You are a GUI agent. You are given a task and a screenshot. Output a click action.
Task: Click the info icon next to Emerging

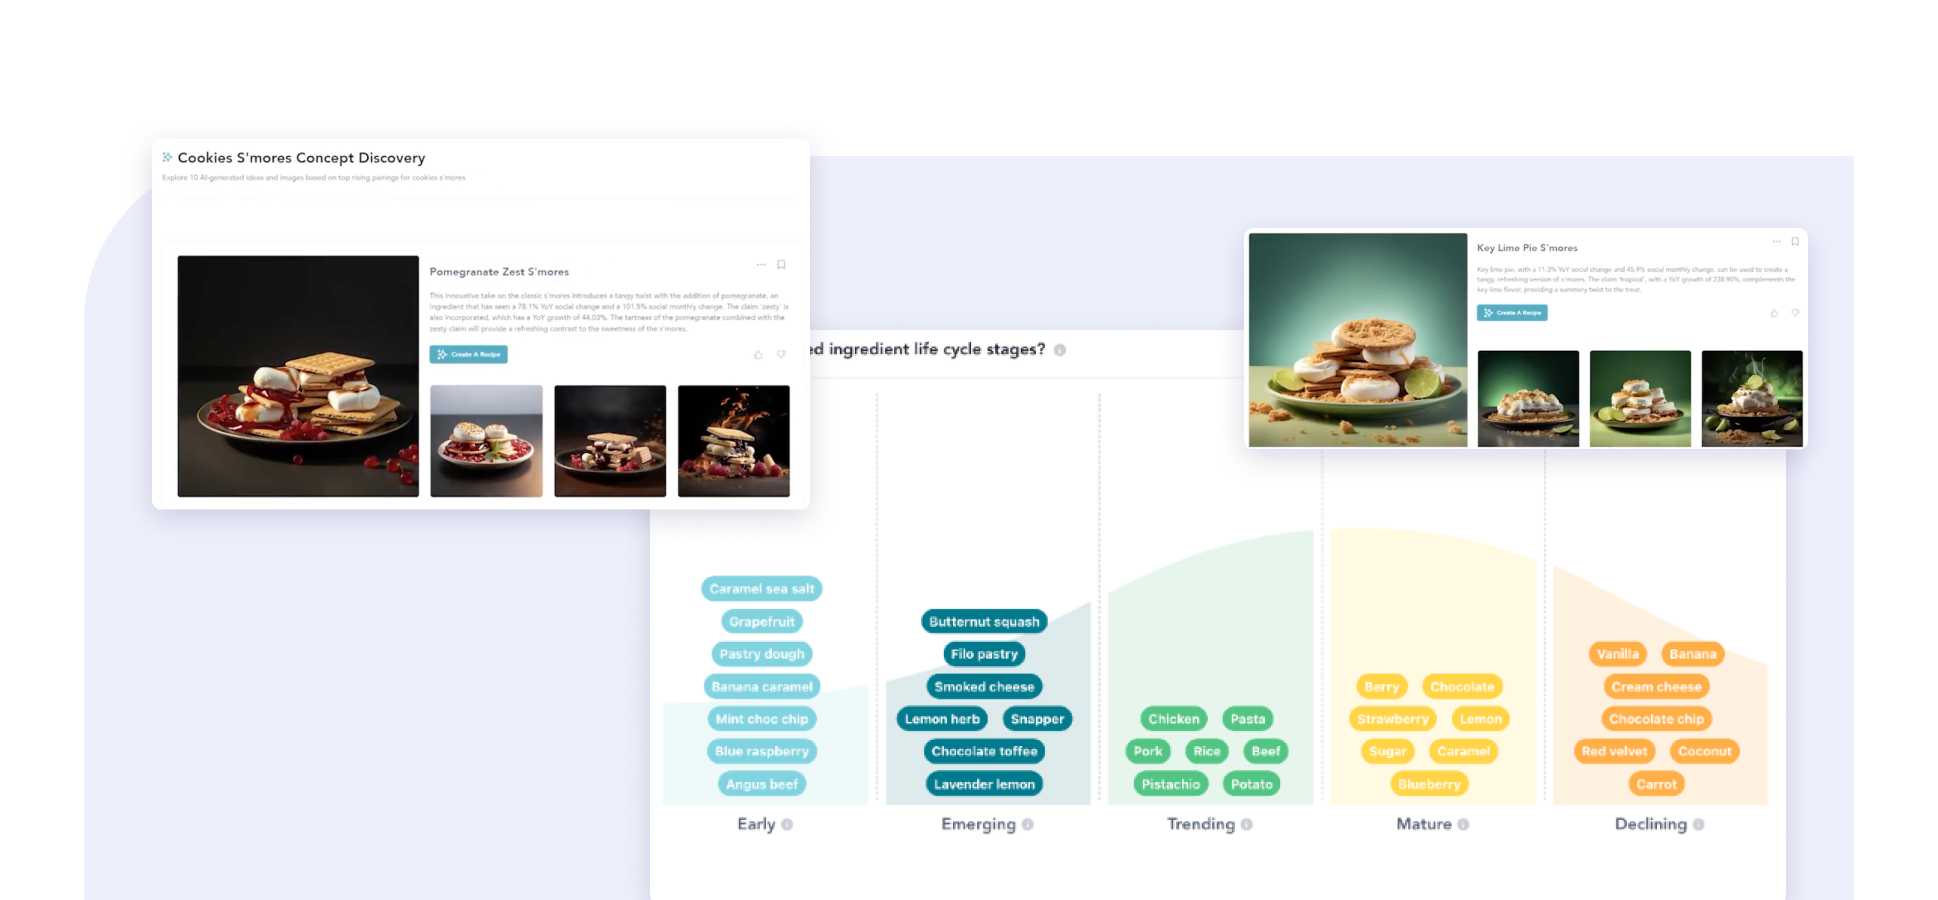1028,825
